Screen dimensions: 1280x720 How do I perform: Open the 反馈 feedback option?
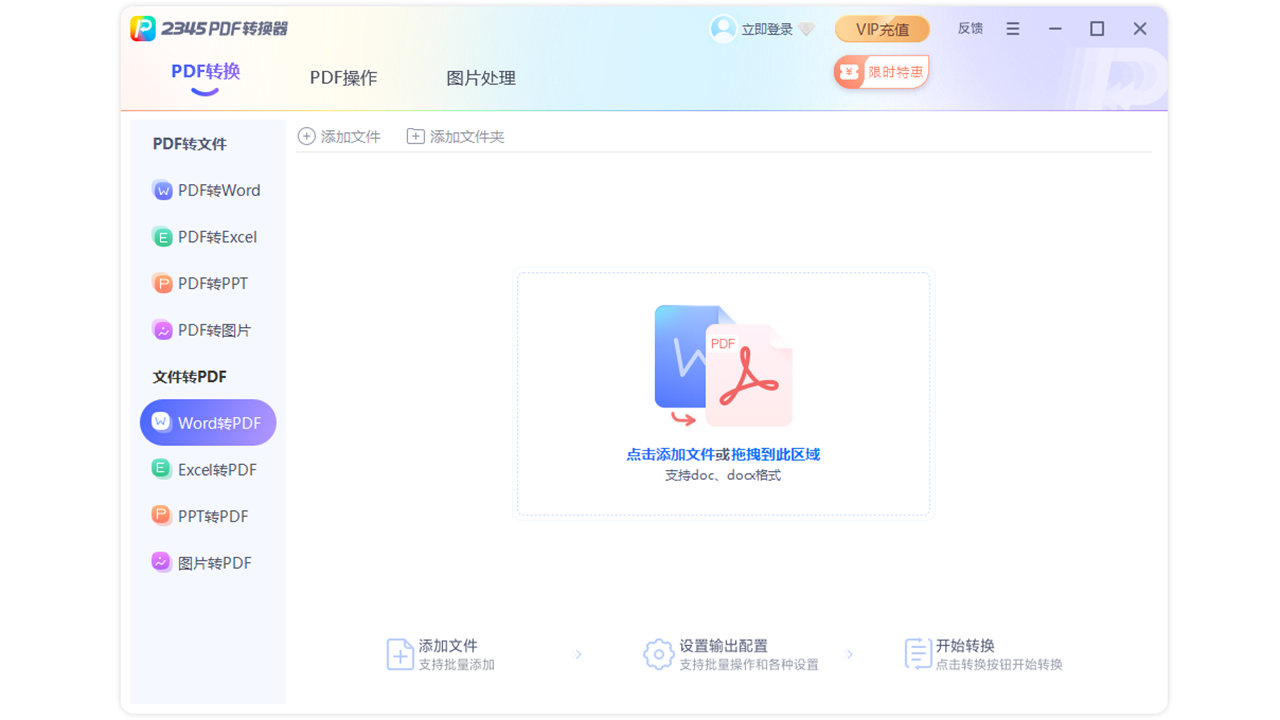969,28
